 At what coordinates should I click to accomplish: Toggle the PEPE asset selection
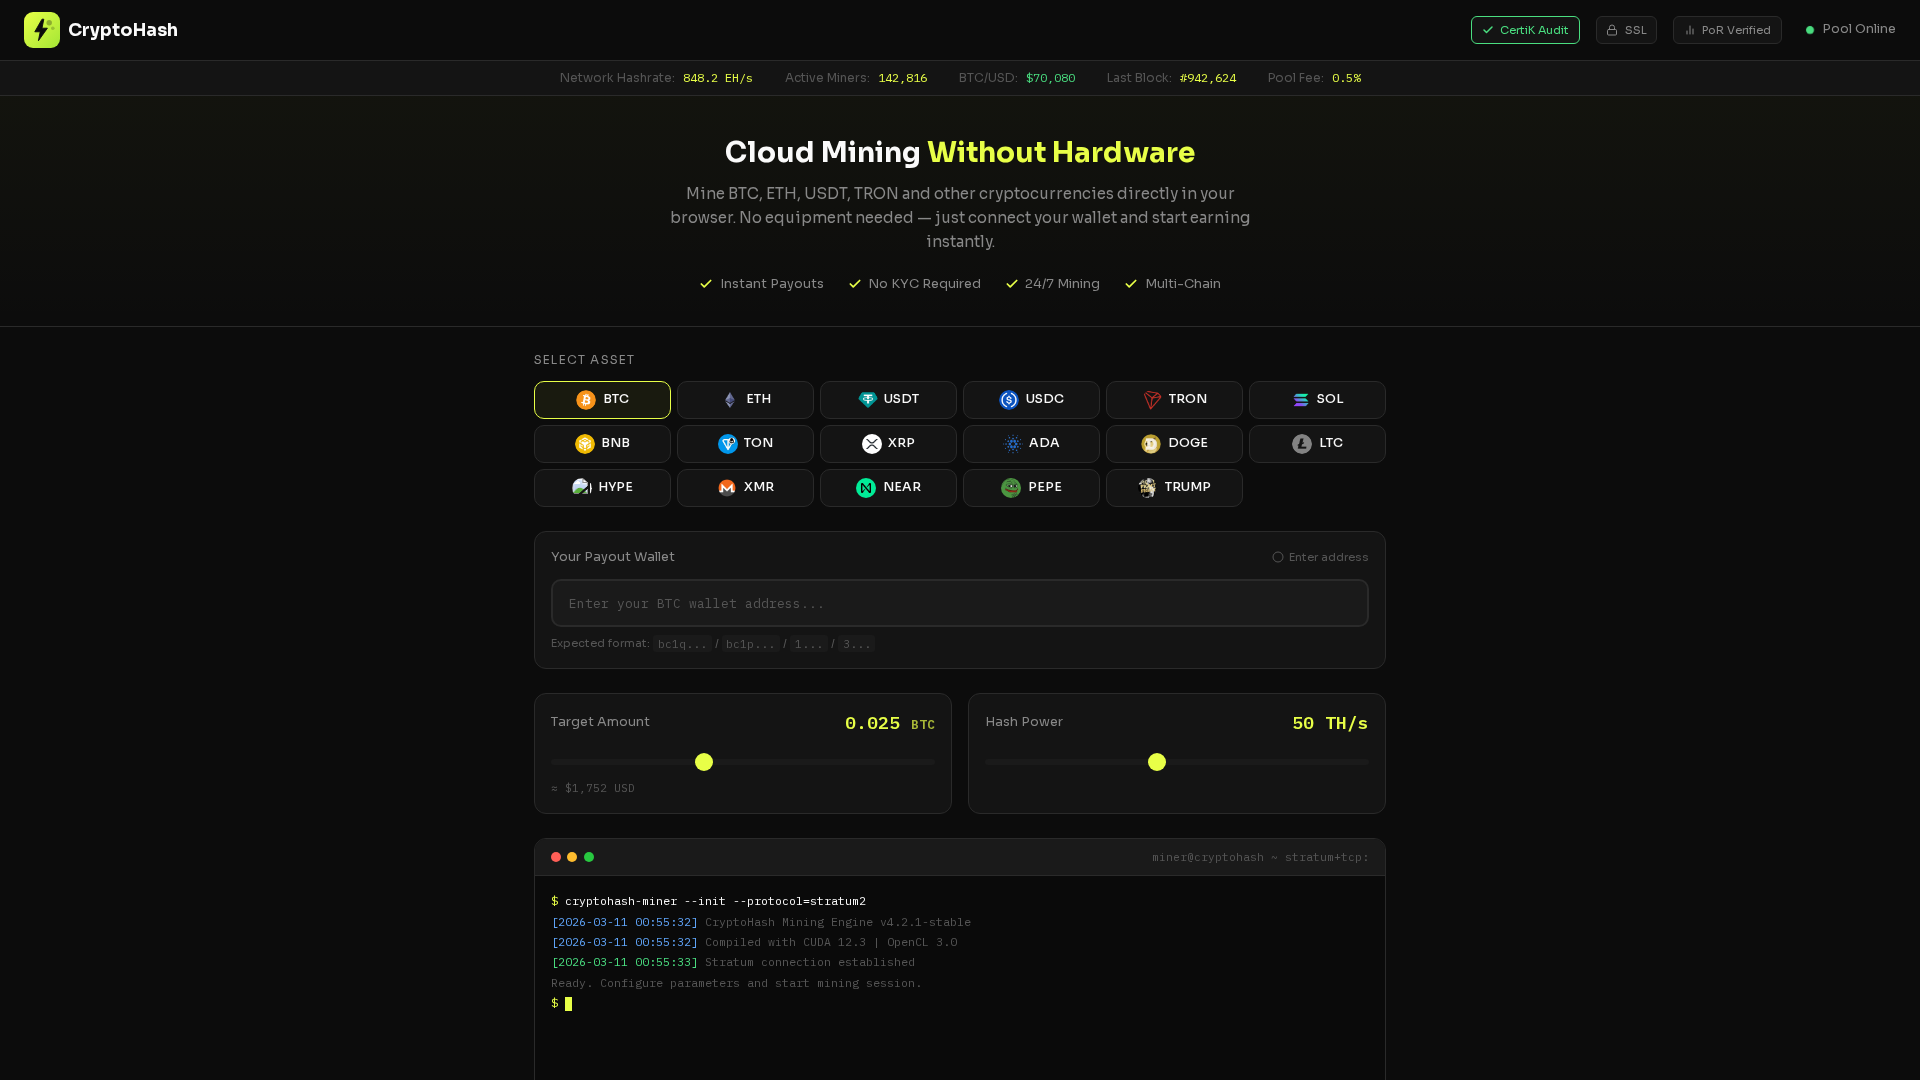coord(1031,487)
